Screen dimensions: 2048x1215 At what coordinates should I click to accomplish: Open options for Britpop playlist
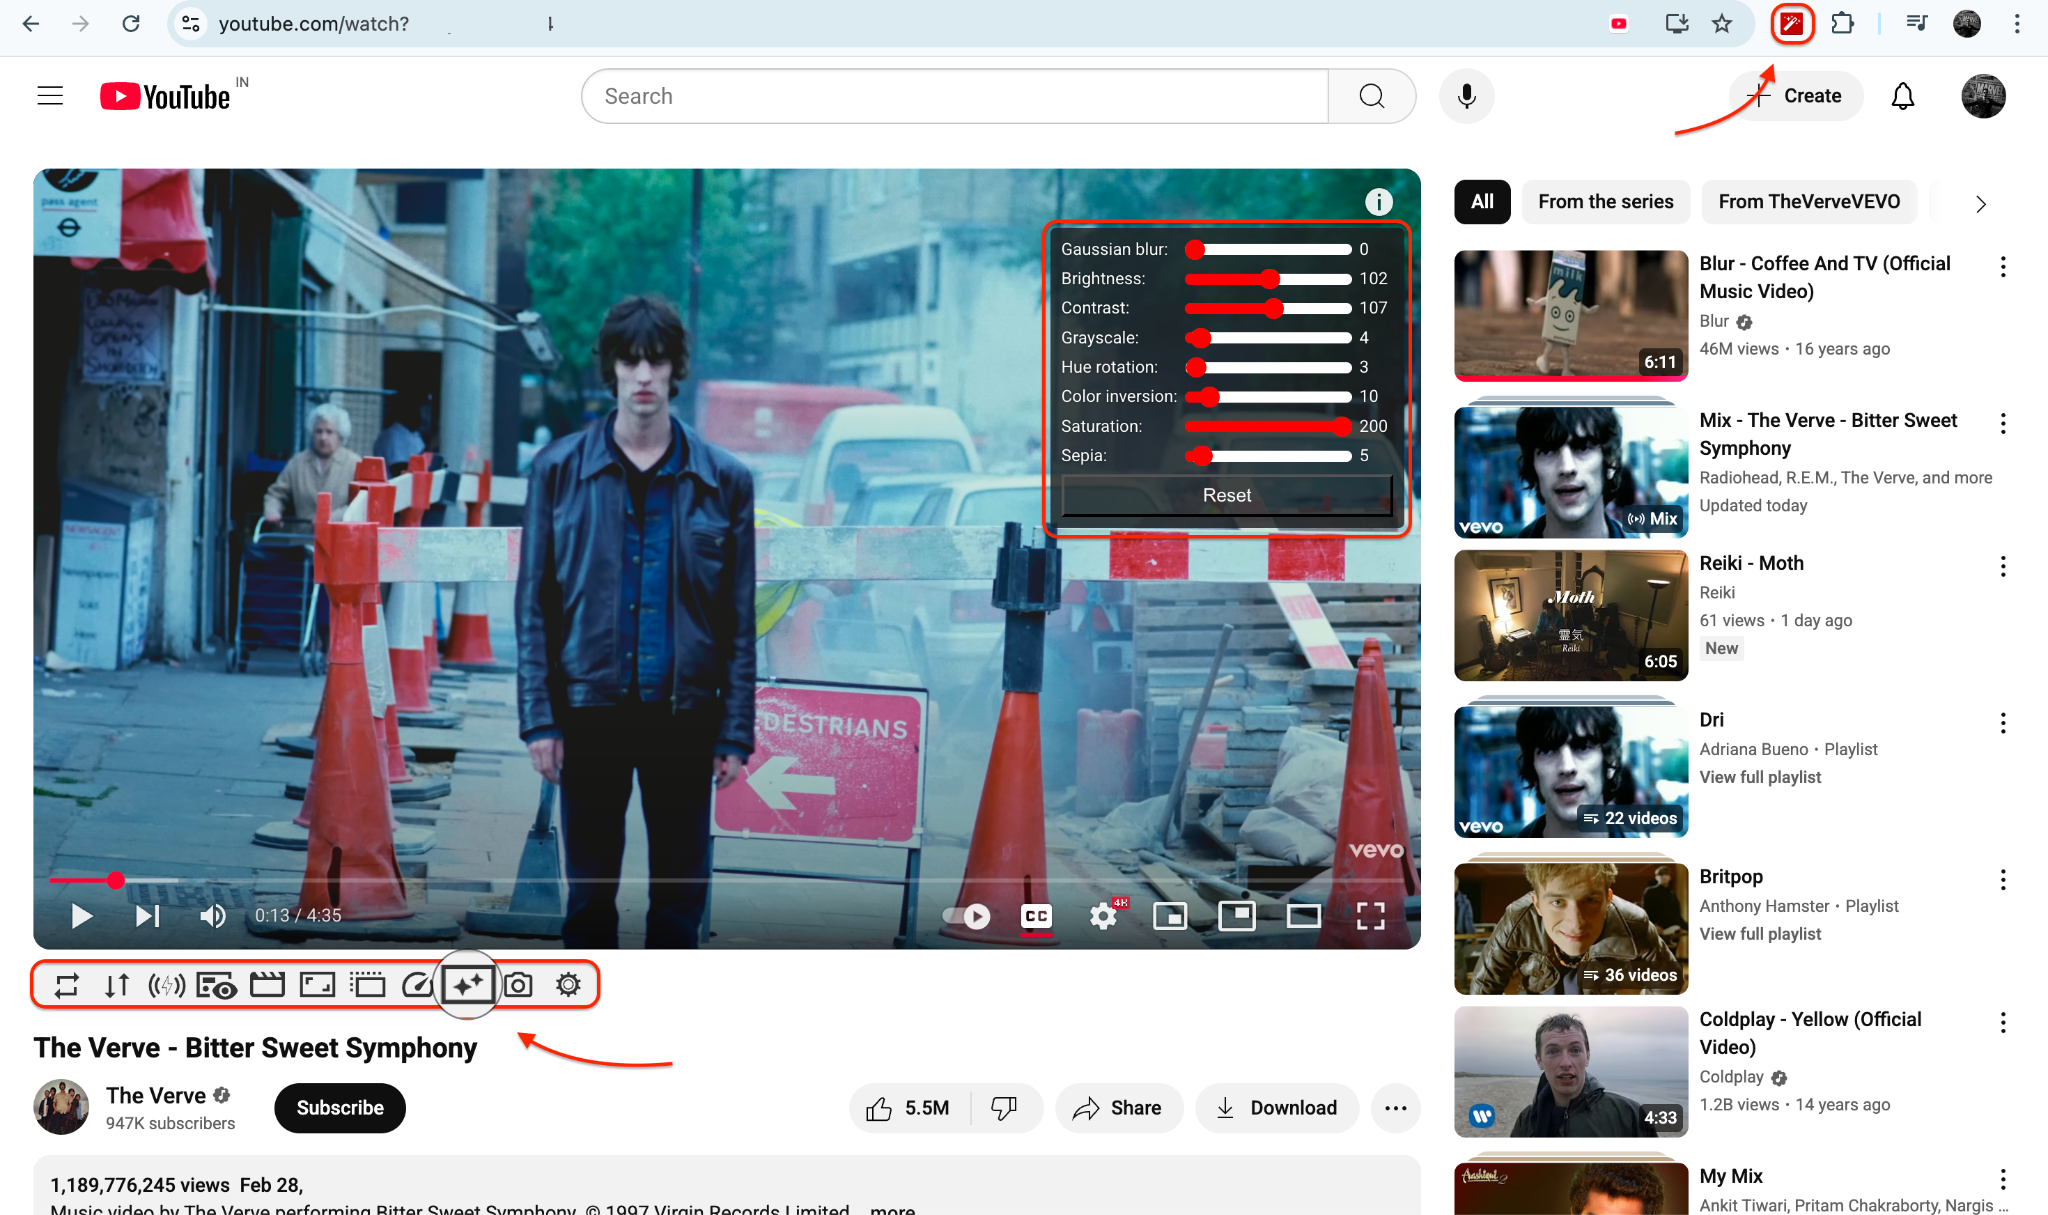[2003, 880]
